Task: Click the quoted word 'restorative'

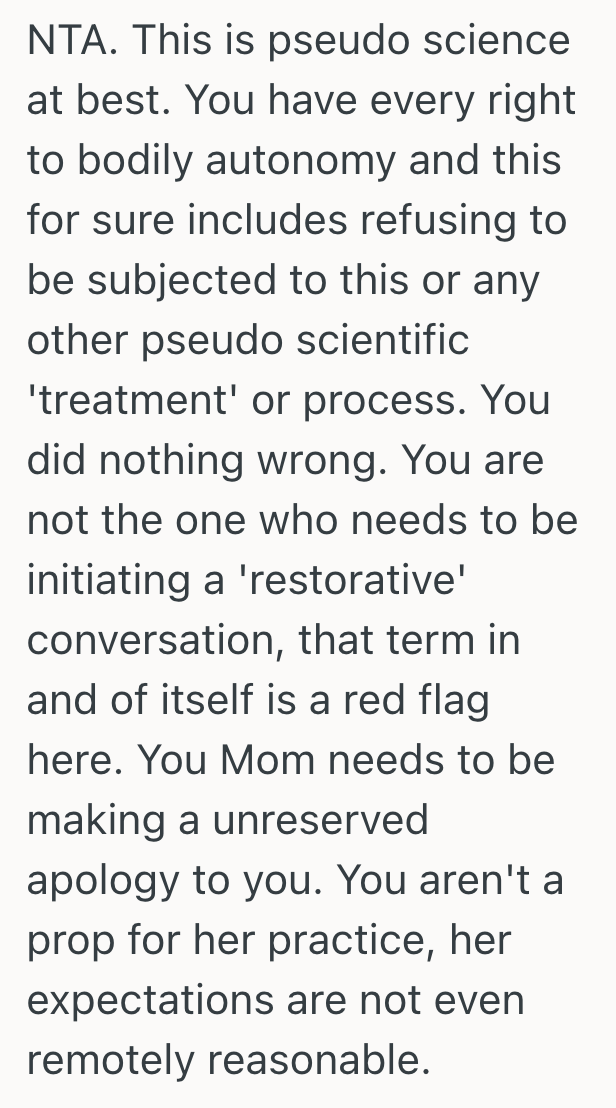Action: point(344,580)
